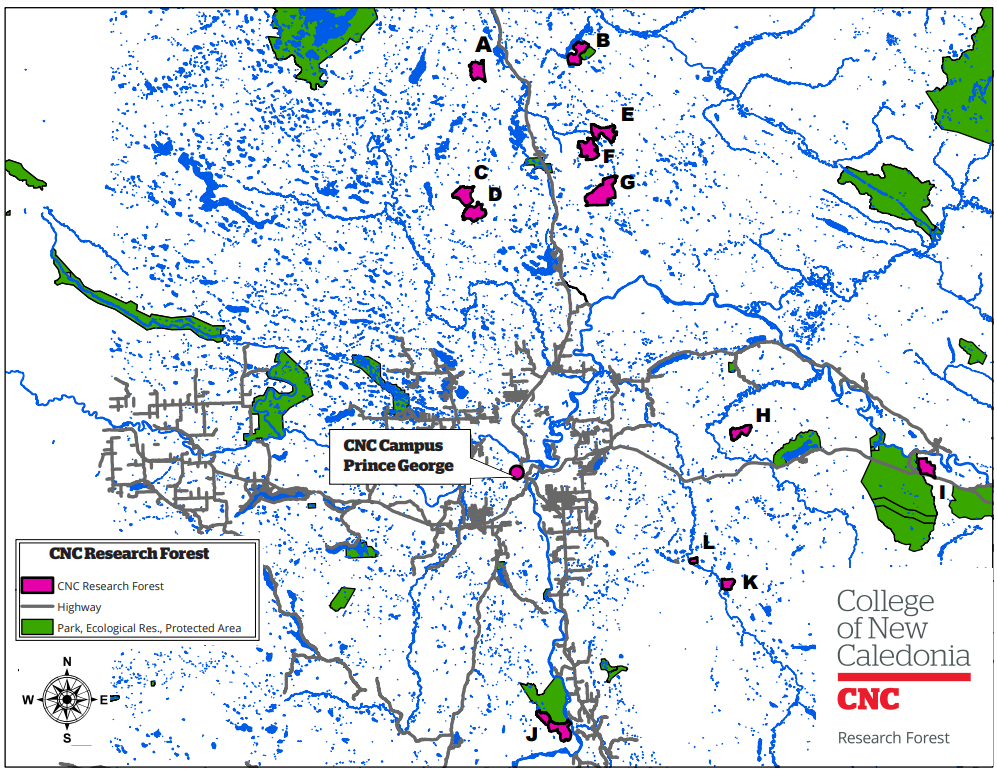Viewport: 997px width, 772px height.
Task: Select the tiny parcel labeled L
Action: tap(692, 560)
